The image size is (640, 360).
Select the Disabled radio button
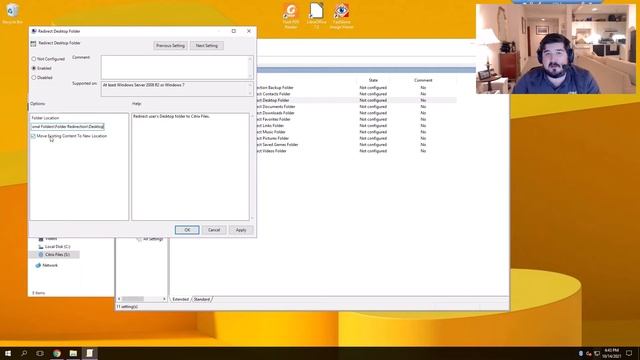point(34,78)
